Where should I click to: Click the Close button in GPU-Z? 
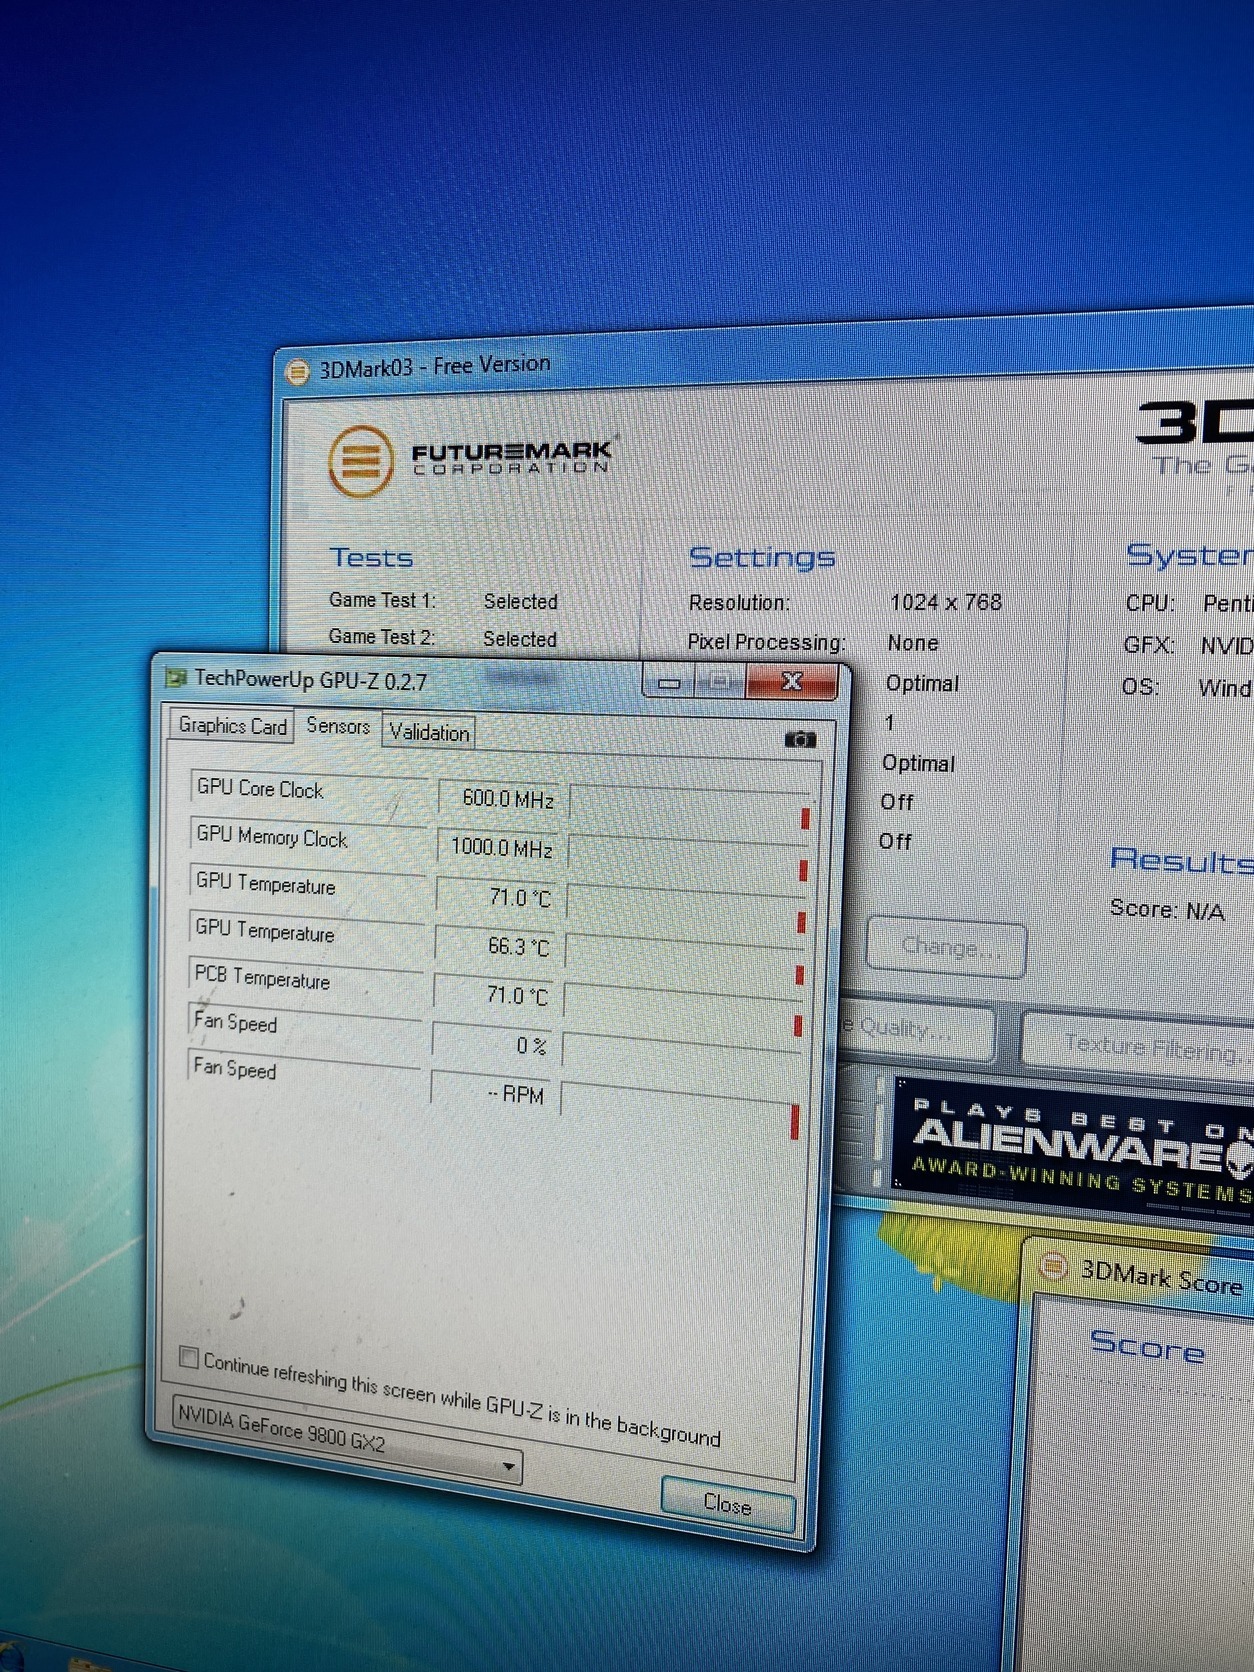pos(727,1503)
